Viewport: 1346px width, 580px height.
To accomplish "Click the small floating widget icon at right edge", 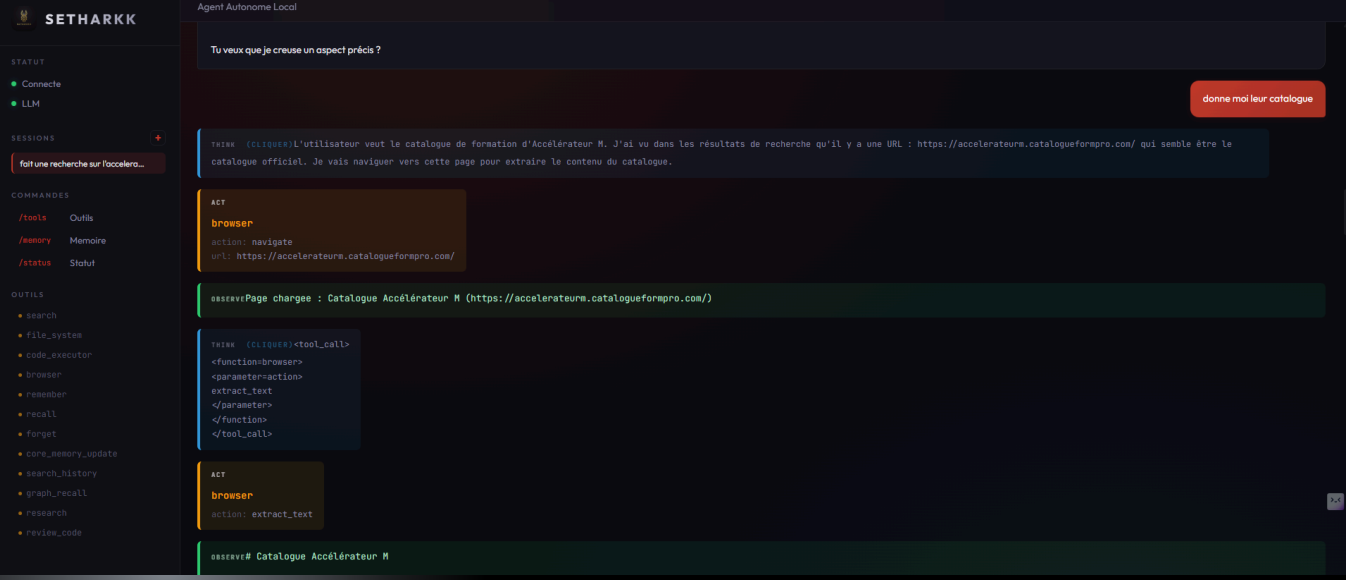I will (1335, 501).
